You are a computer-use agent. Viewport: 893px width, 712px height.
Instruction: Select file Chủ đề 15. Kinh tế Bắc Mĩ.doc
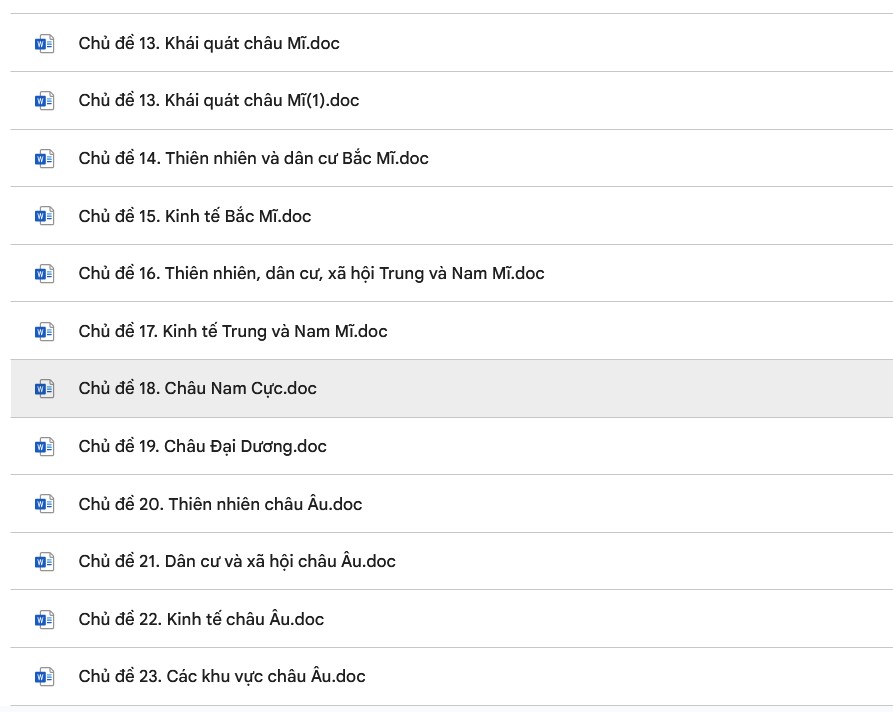pyautogui.click(x=195, y=216)
